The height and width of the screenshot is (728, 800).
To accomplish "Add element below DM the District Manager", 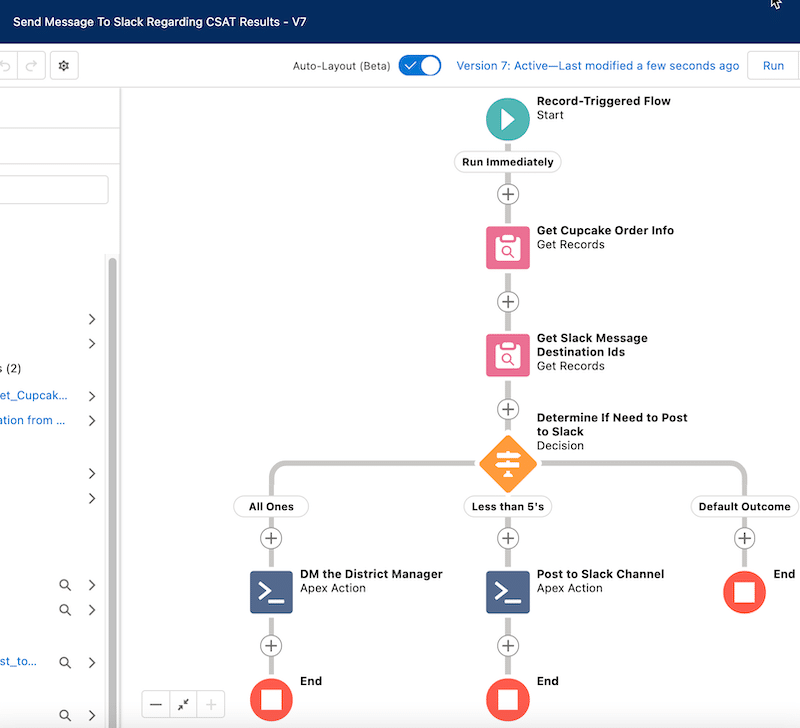I will [271, 646].
